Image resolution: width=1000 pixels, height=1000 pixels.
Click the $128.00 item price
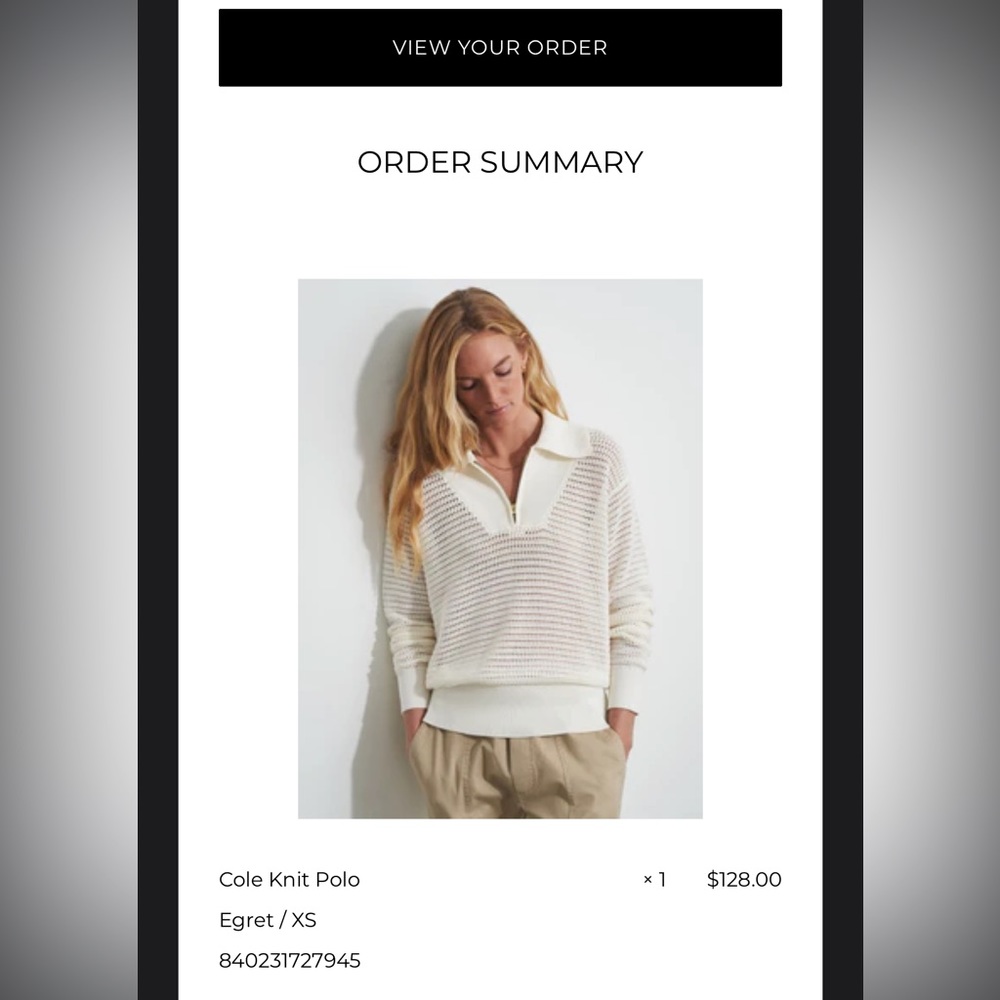tap(744, 879)
